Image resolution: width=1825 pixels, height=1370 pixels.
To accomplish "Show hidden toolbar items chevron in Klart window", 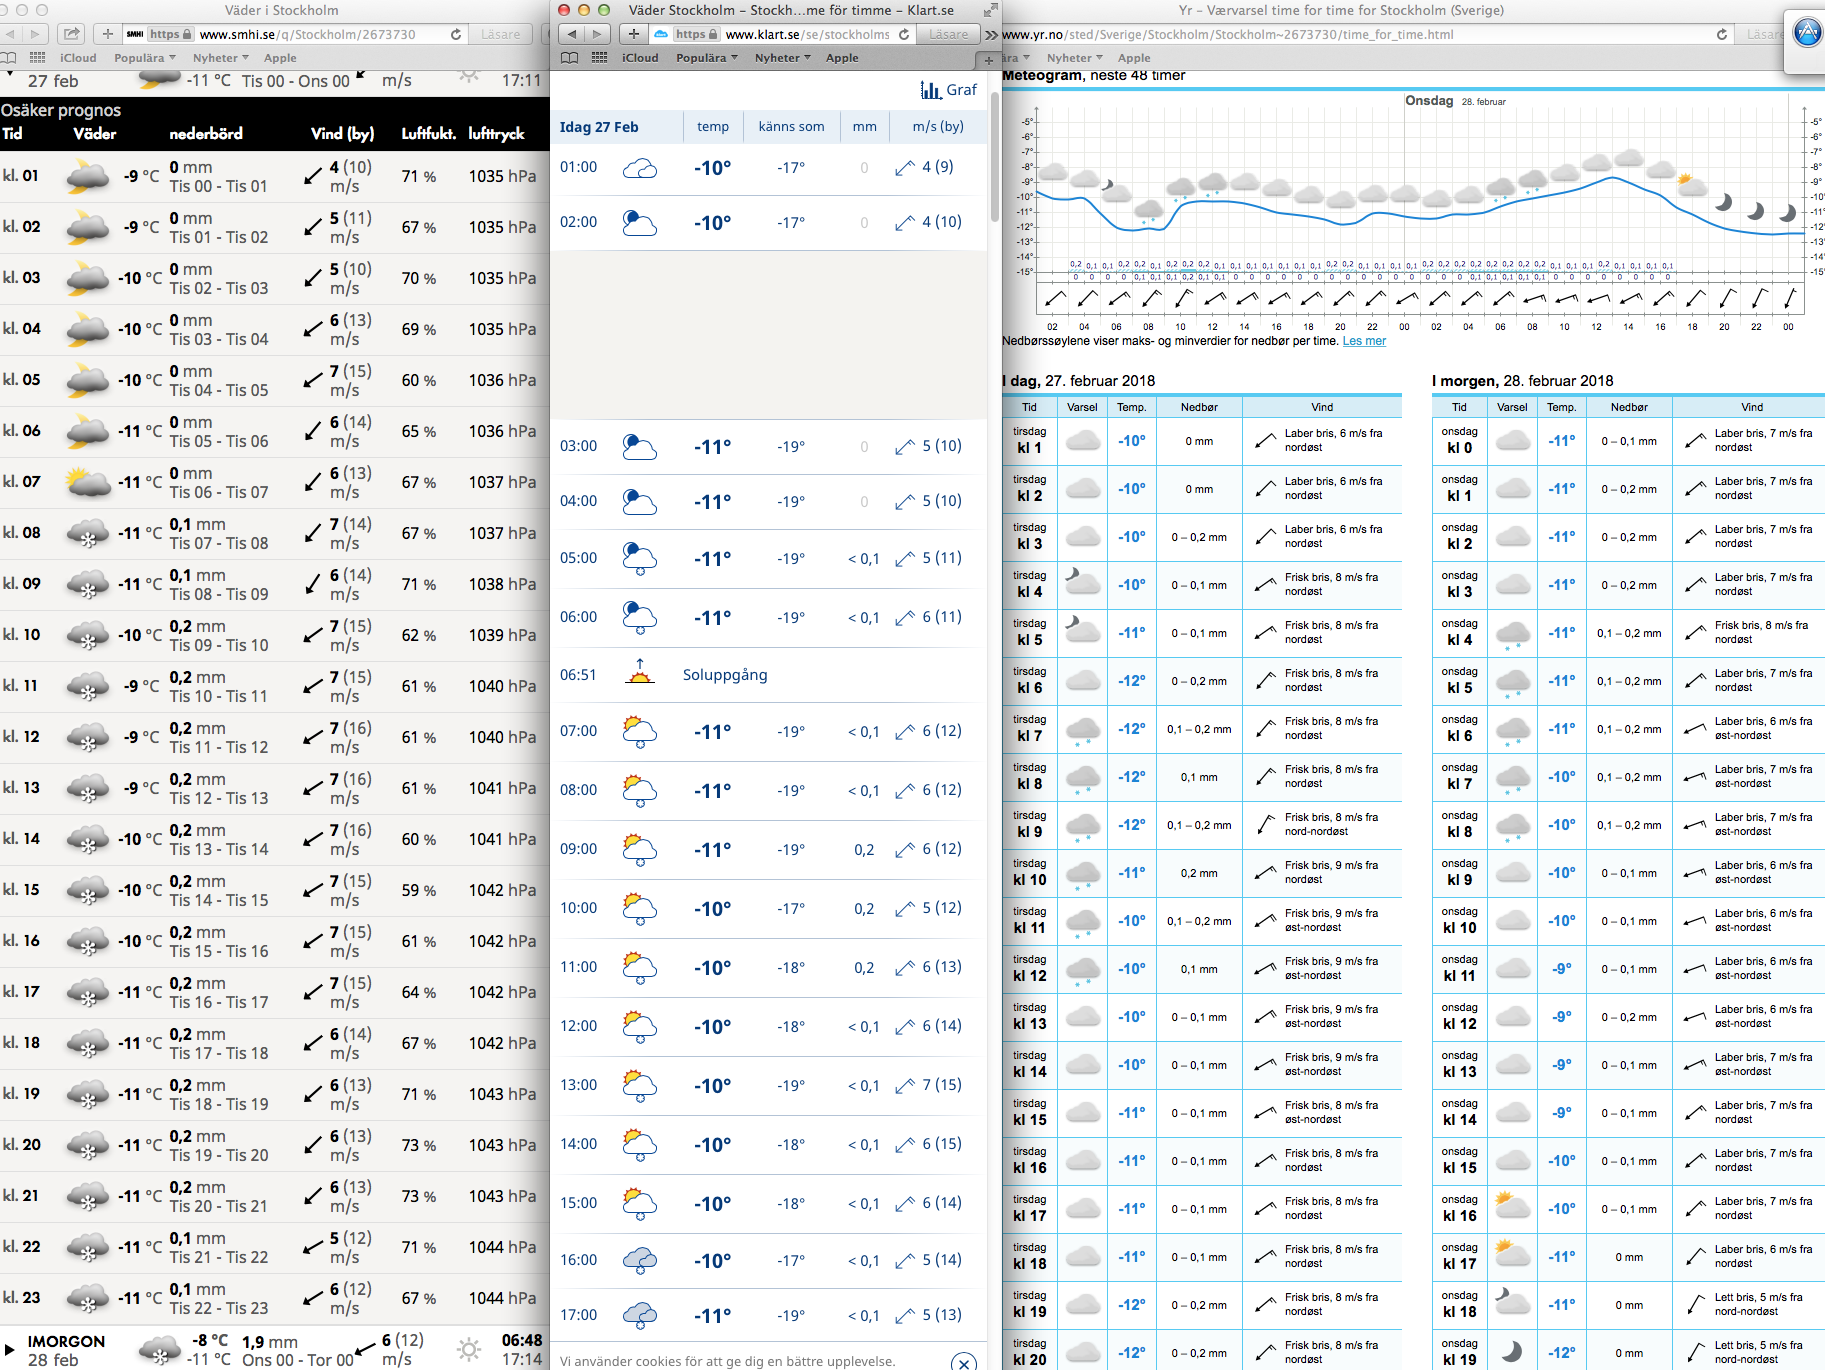I will [990, 34].
